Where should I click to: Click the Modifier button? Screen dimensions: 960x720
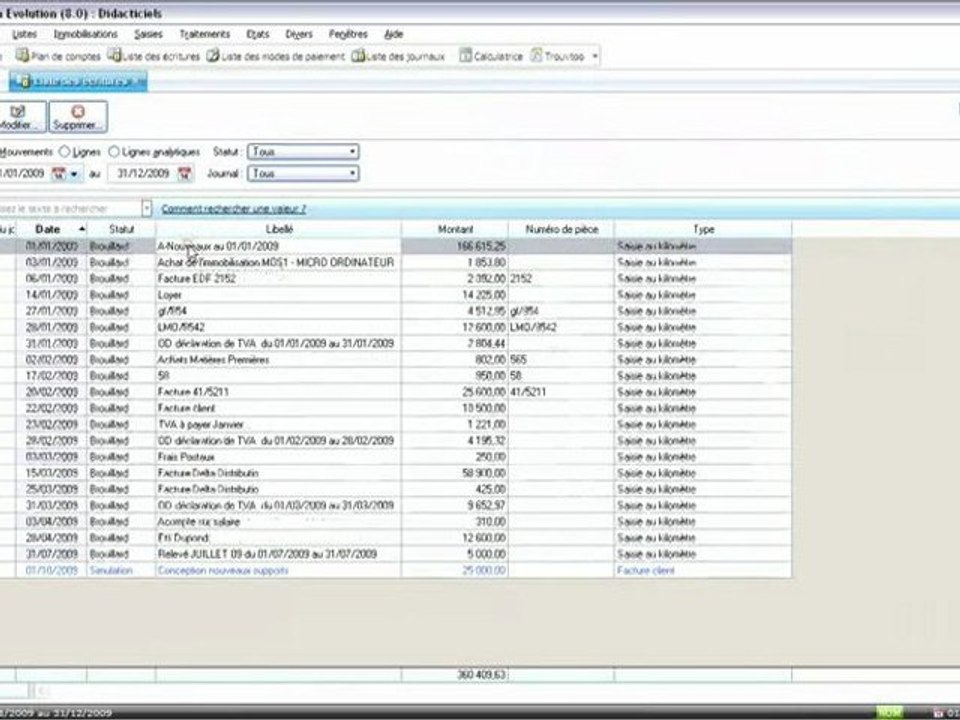point(21,116)
